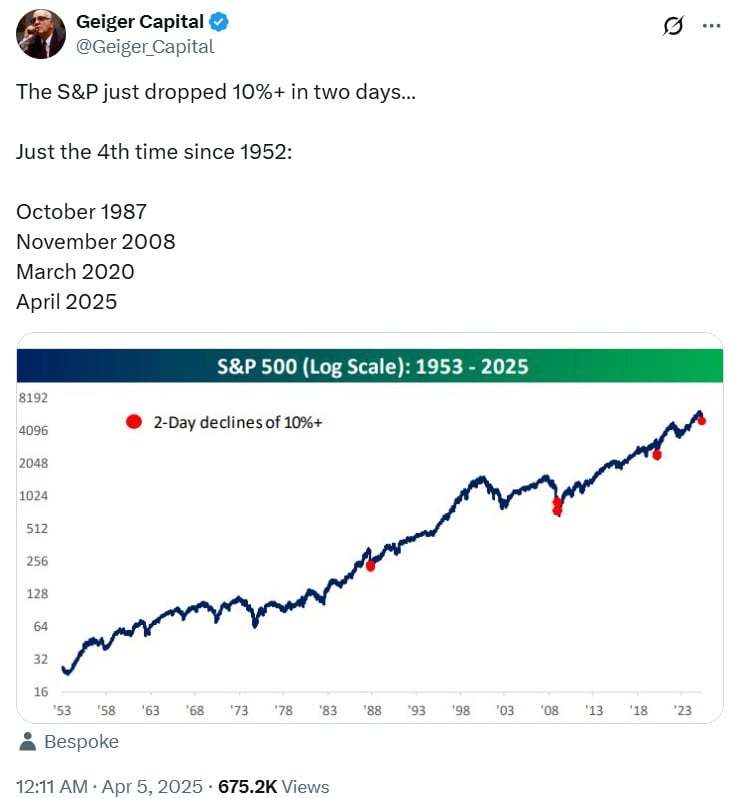Viewport: 740px width, 798px height.
Task: Click the 2020 red marker on the chart
Action: tap(657, 455)
